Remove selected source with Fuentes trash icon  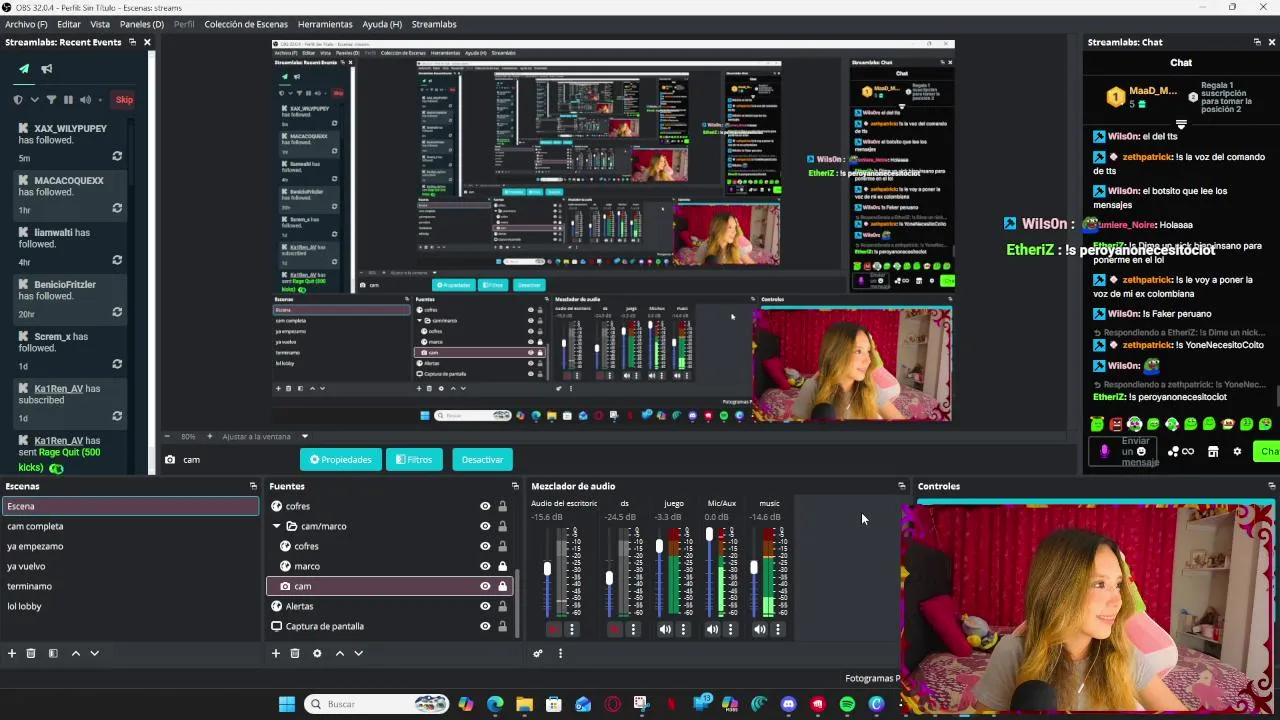[295, 653]
